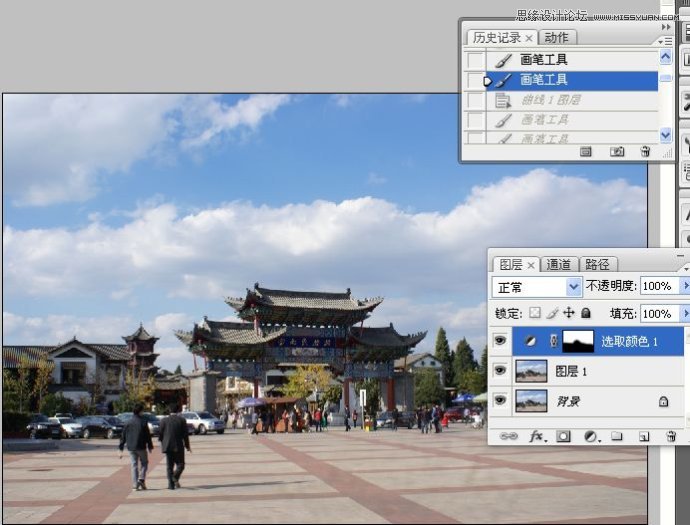Toggle lock position

569,313
